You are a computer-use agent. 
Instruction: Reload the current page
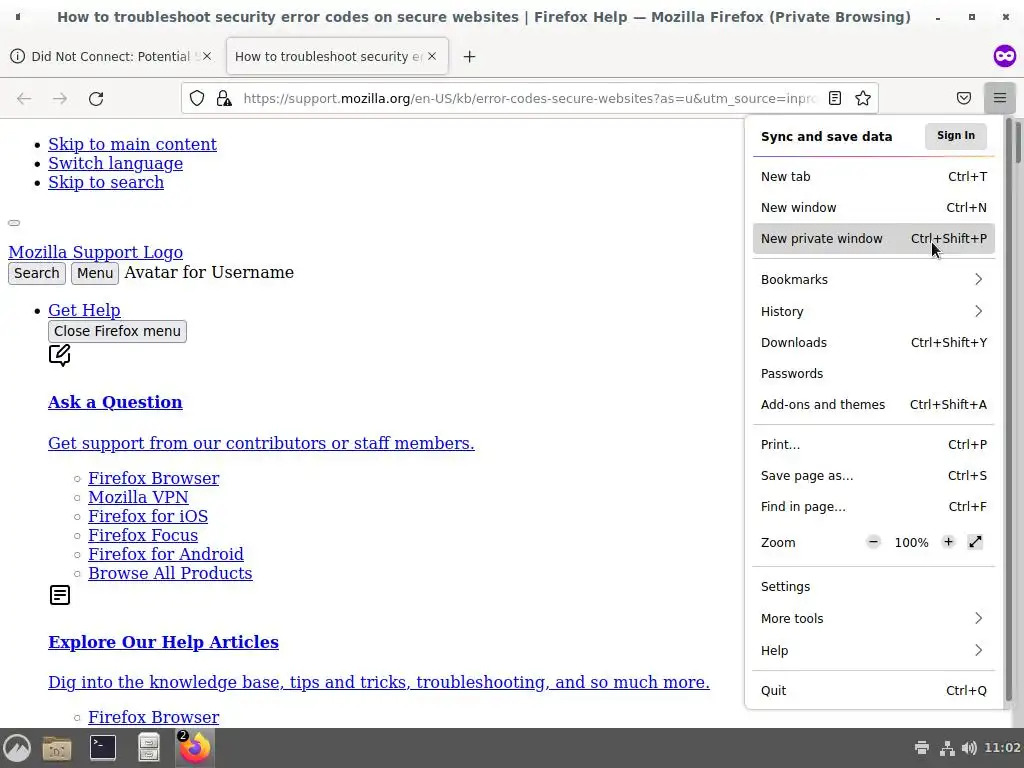[96, 99]
